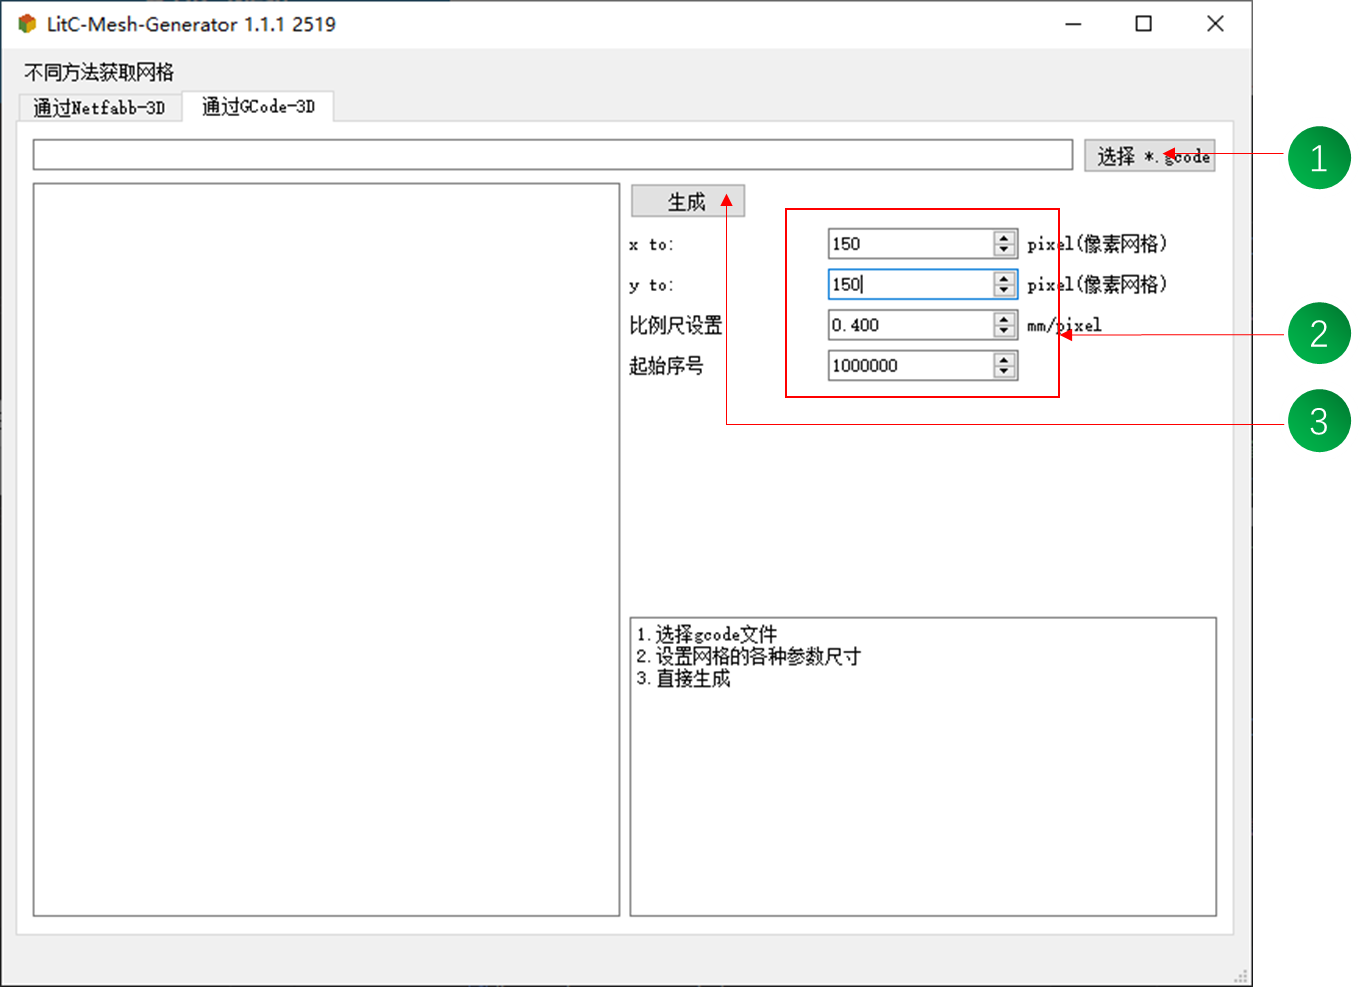Increment the 'y to' pixel value with up arrow
Image resolution: width=1360 pixels, height=987 pixels.
[1003, 278]
